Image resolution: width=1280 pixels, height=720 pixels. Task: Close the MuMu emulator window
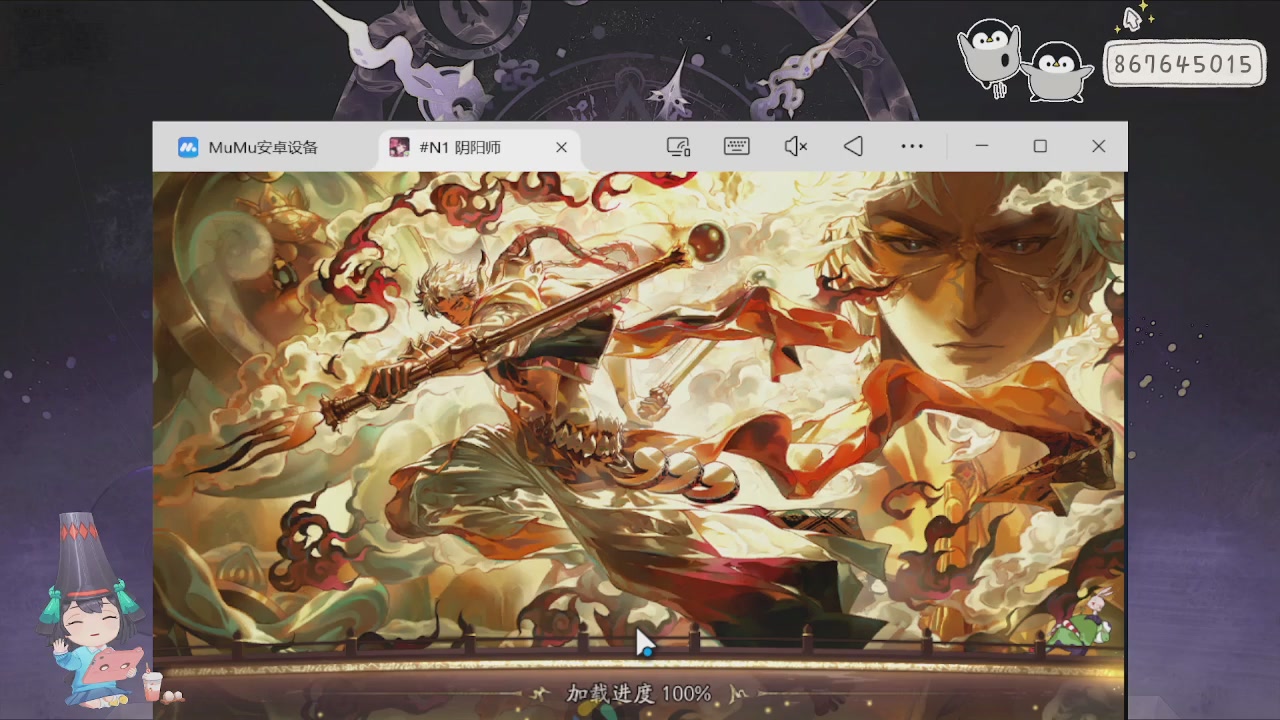coord(1099,146)
